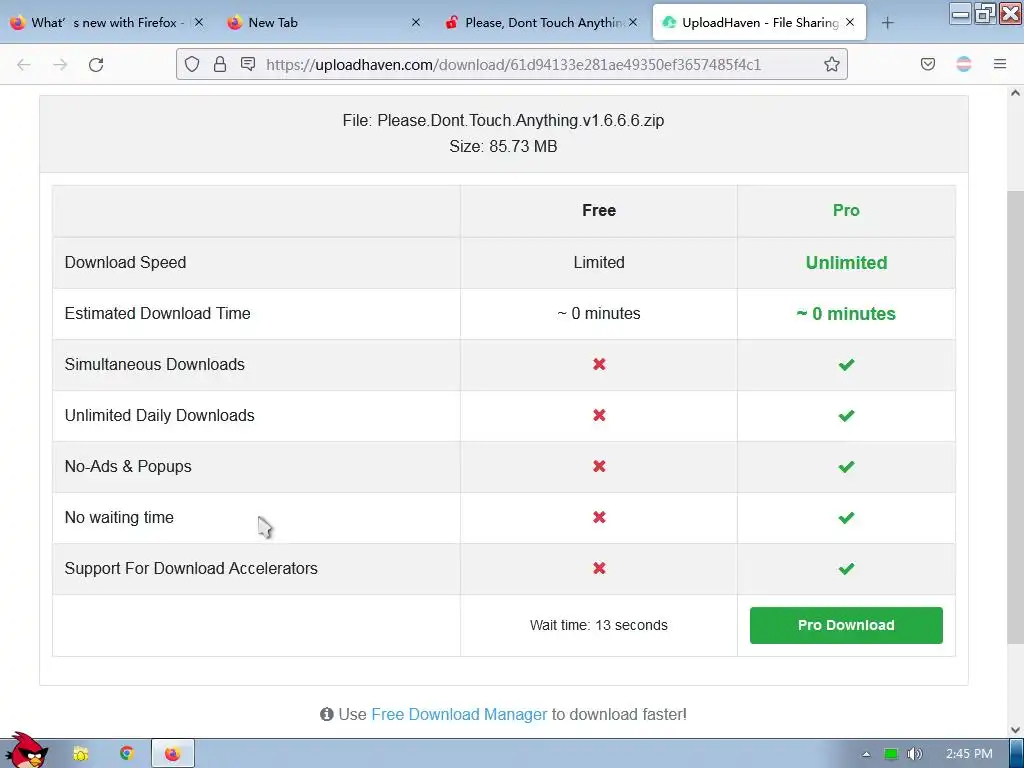Click the page scrollbar down arrow
This screenshot has height=768, width=1024.
click(1015, 729)
